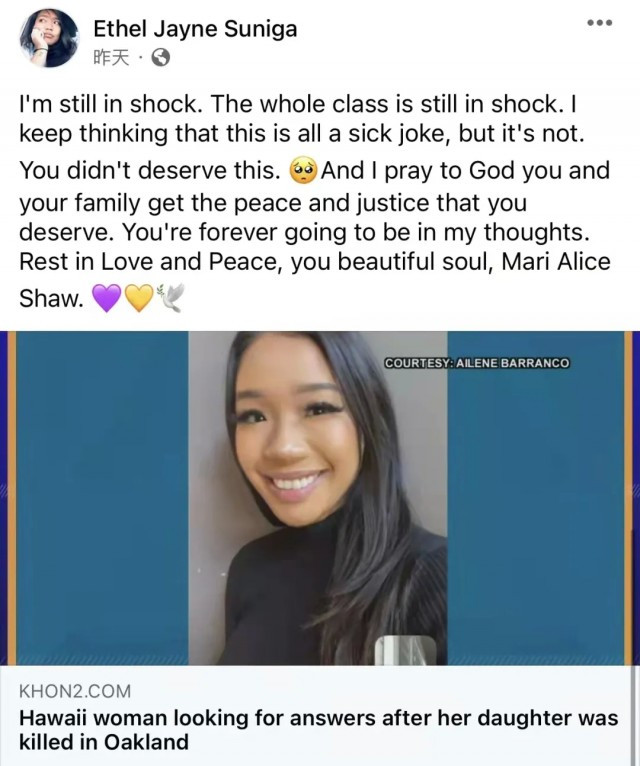Image resolution: width=640 pixels, height=766 pixels.
Task: Open the smiling woman portrait in preview
Action: pyautogui.click(x=318, y=498)
